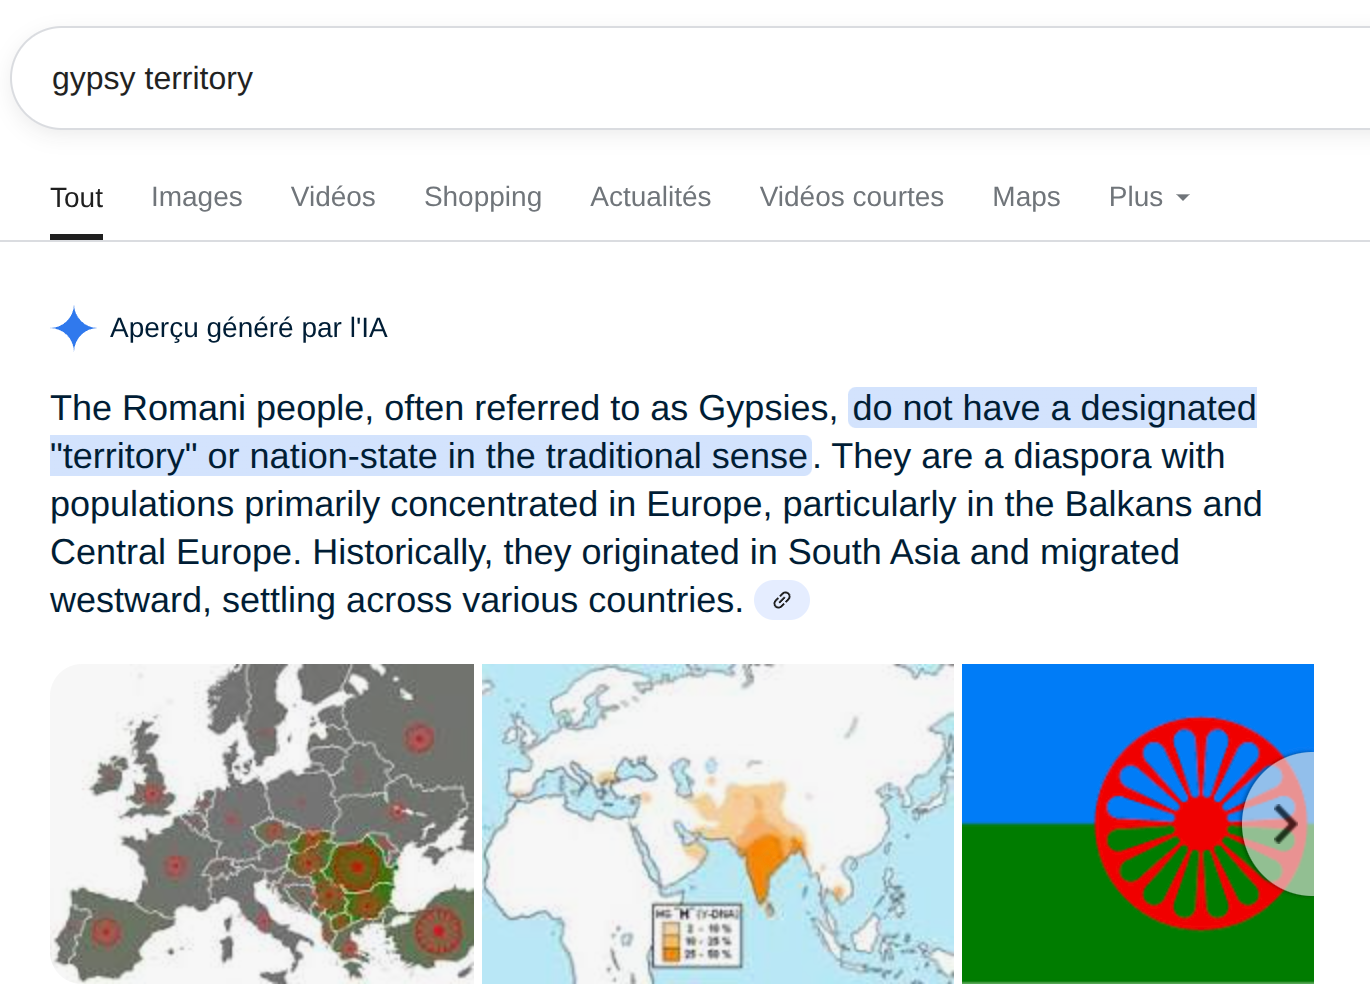
Task: Open the Europe Romani population map thumbnail
Action: 262,824
